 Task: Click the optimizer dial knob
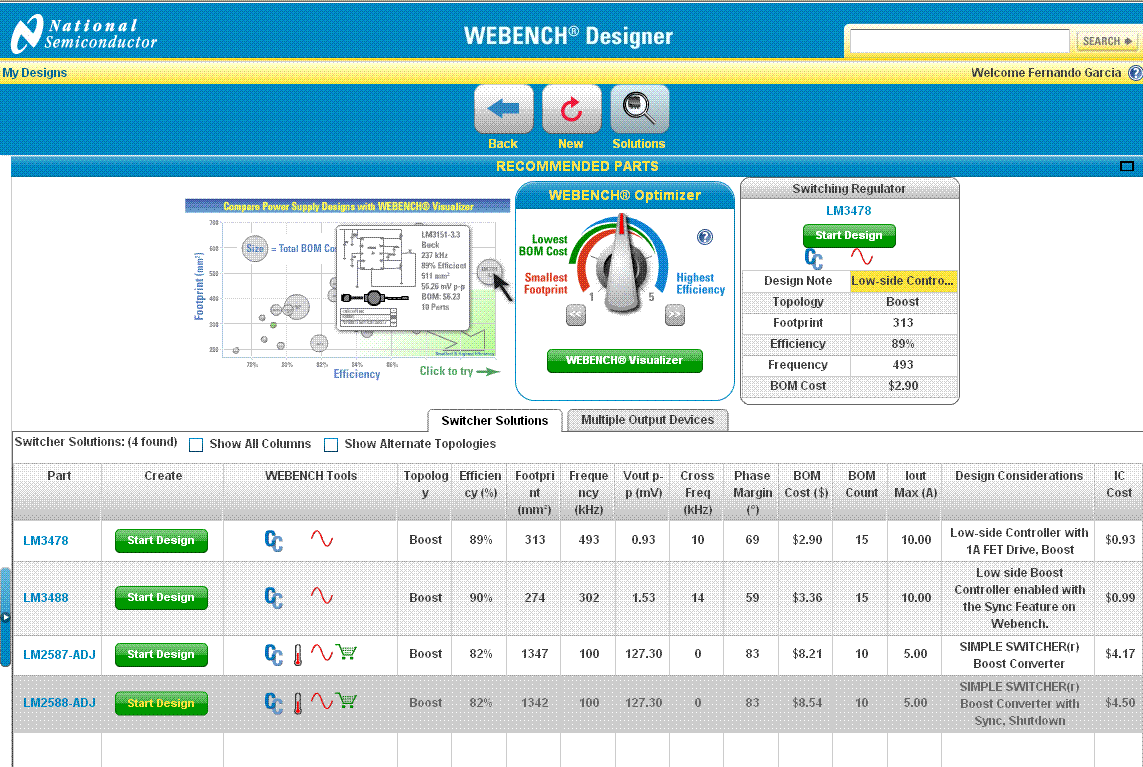[622, 264]
